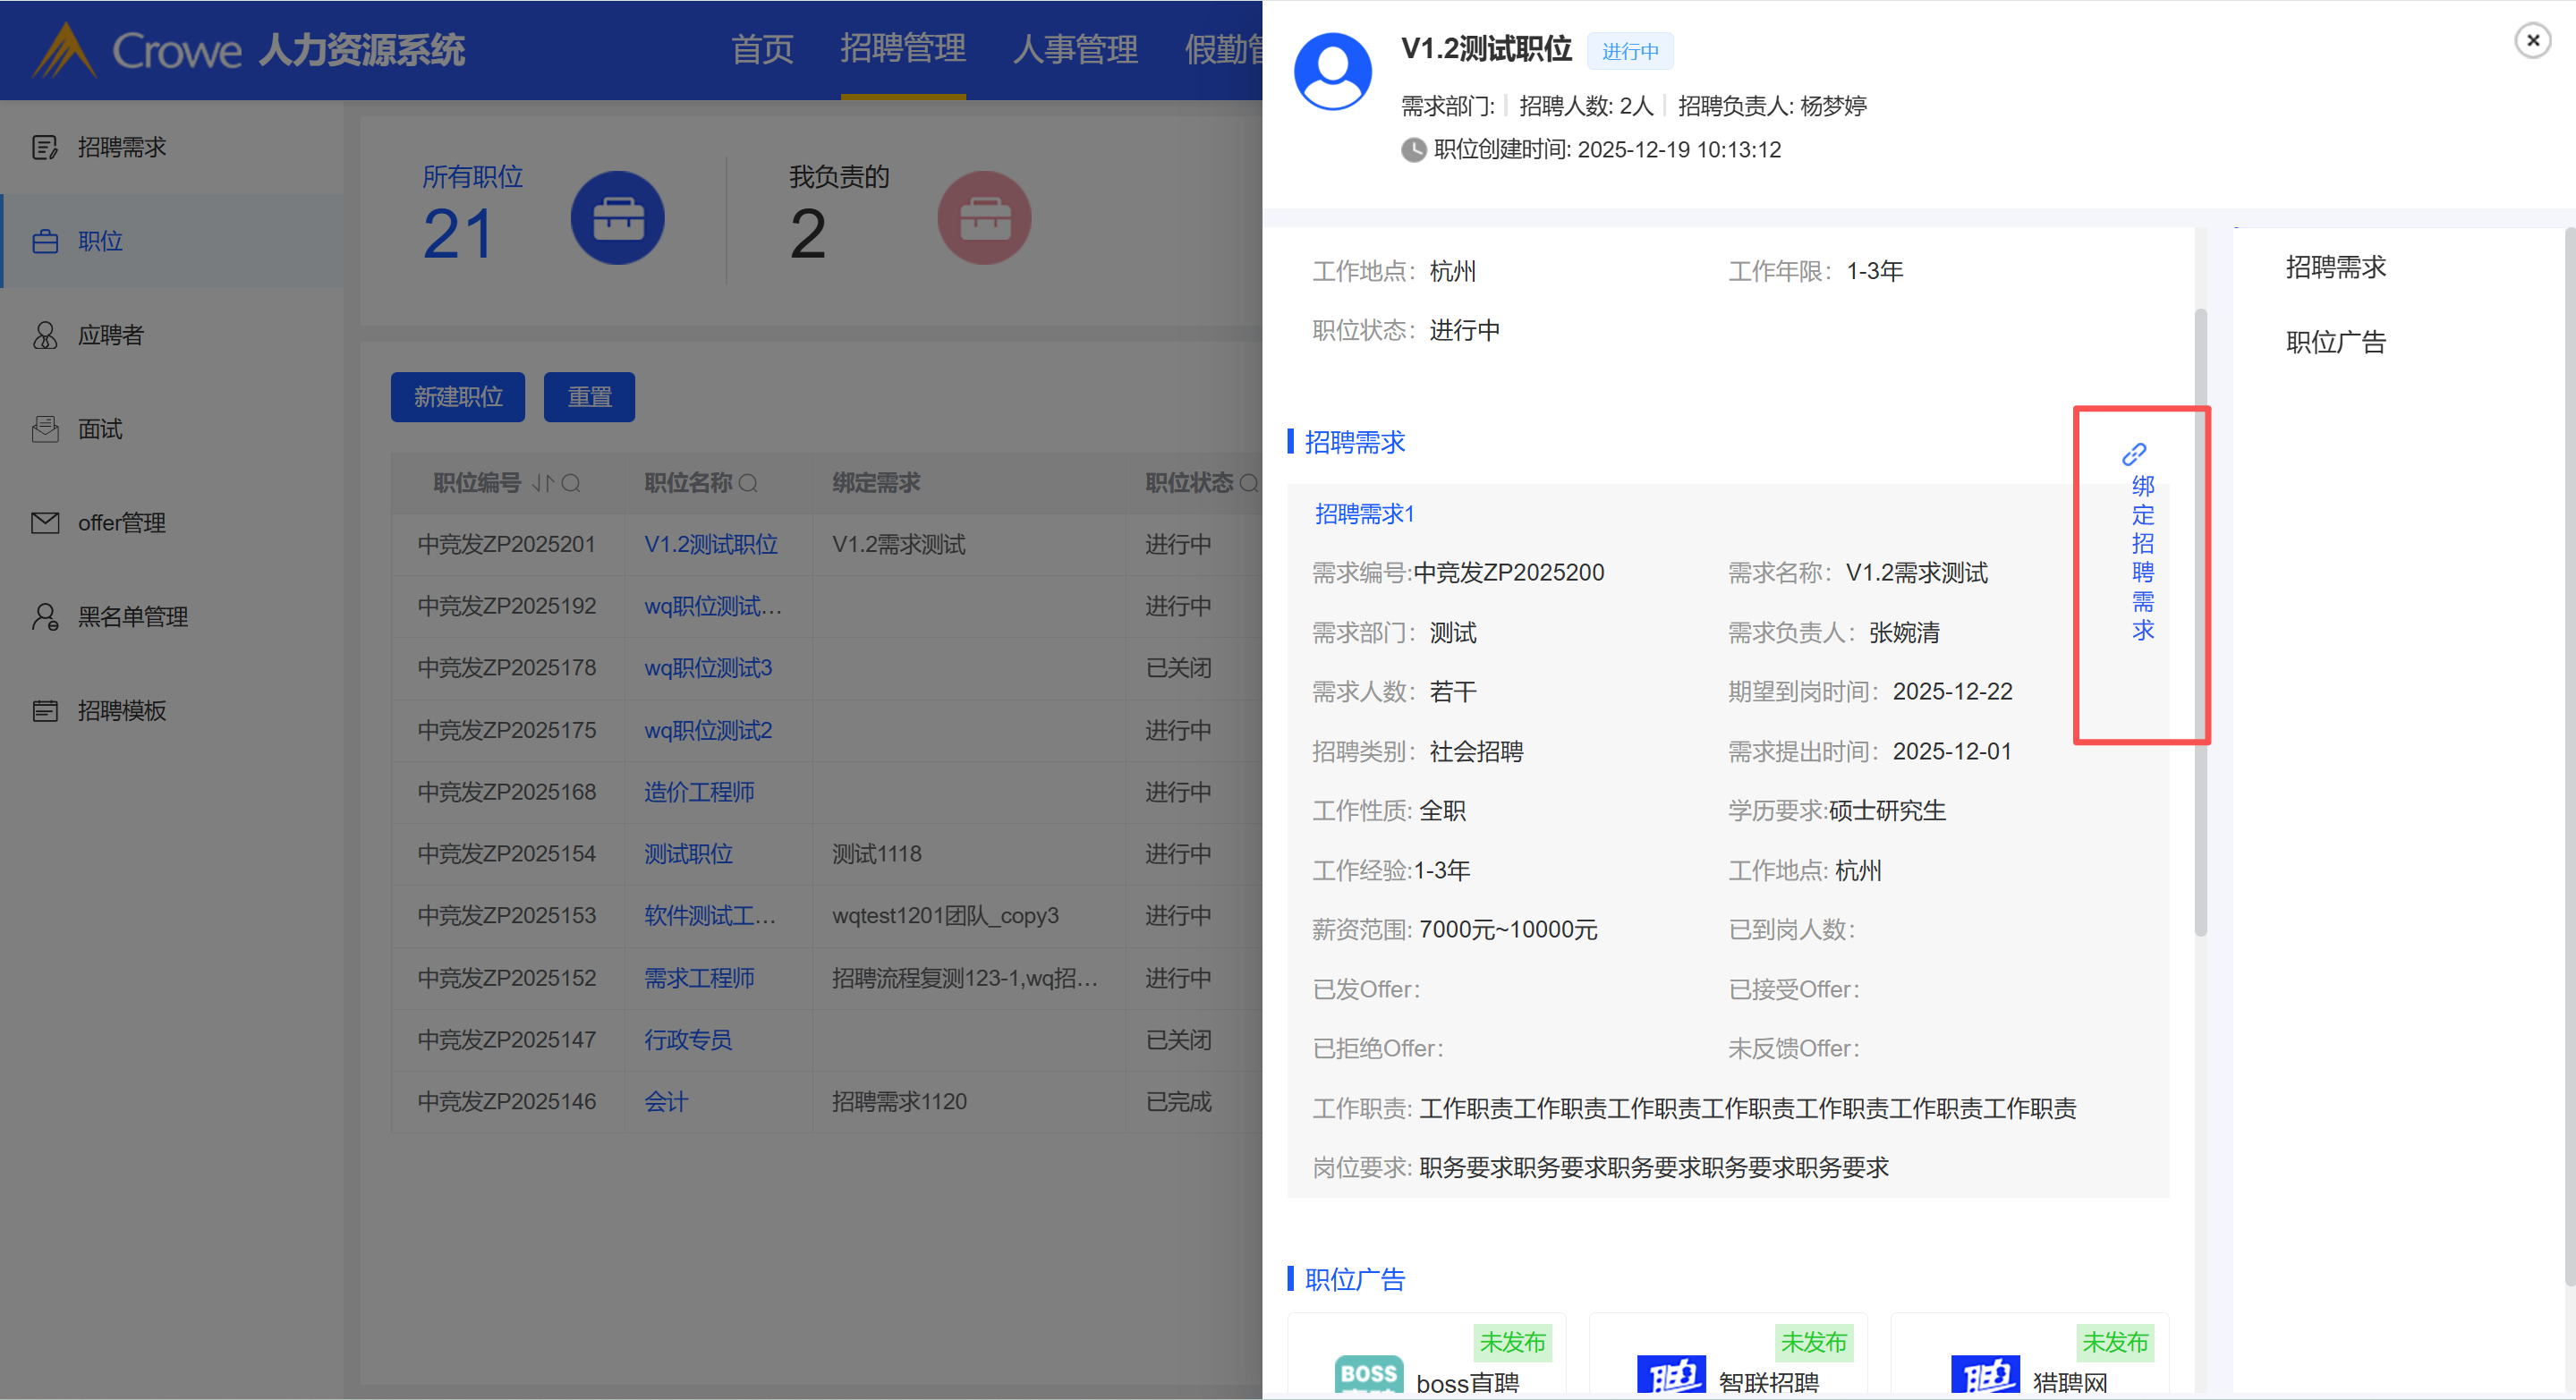2576x1400 pixels.
Task: Click the search icon beside 职位状态 header
Action: click(x=1248, y=484)
